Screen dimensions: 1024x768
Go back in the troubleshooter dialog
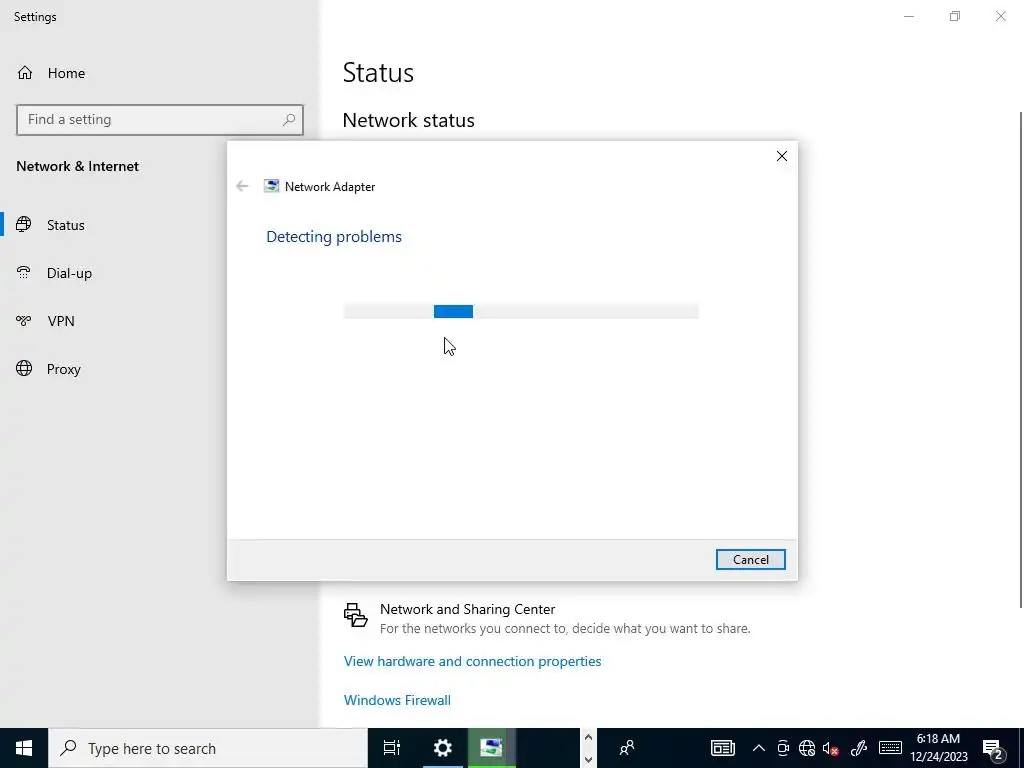(242, 186)
